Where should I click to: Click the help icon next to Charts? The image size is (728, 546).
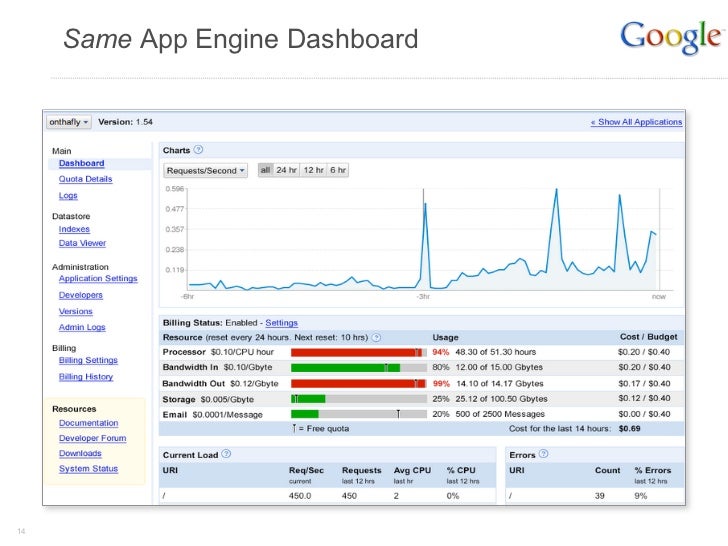click(x=199, y=150)
